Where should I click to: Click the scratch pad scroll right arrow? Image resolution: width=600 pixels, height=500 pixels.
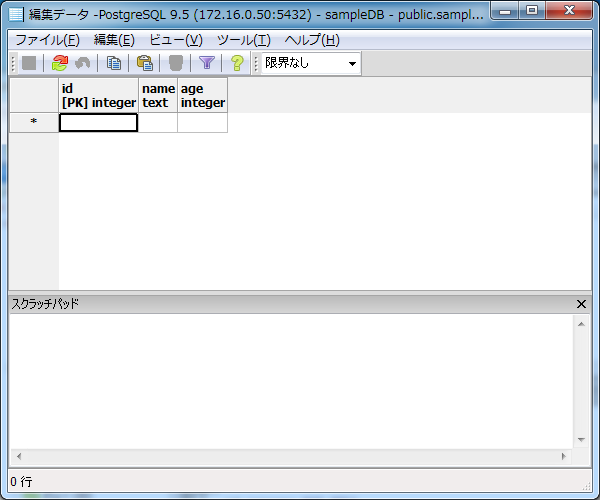(564, 456)
